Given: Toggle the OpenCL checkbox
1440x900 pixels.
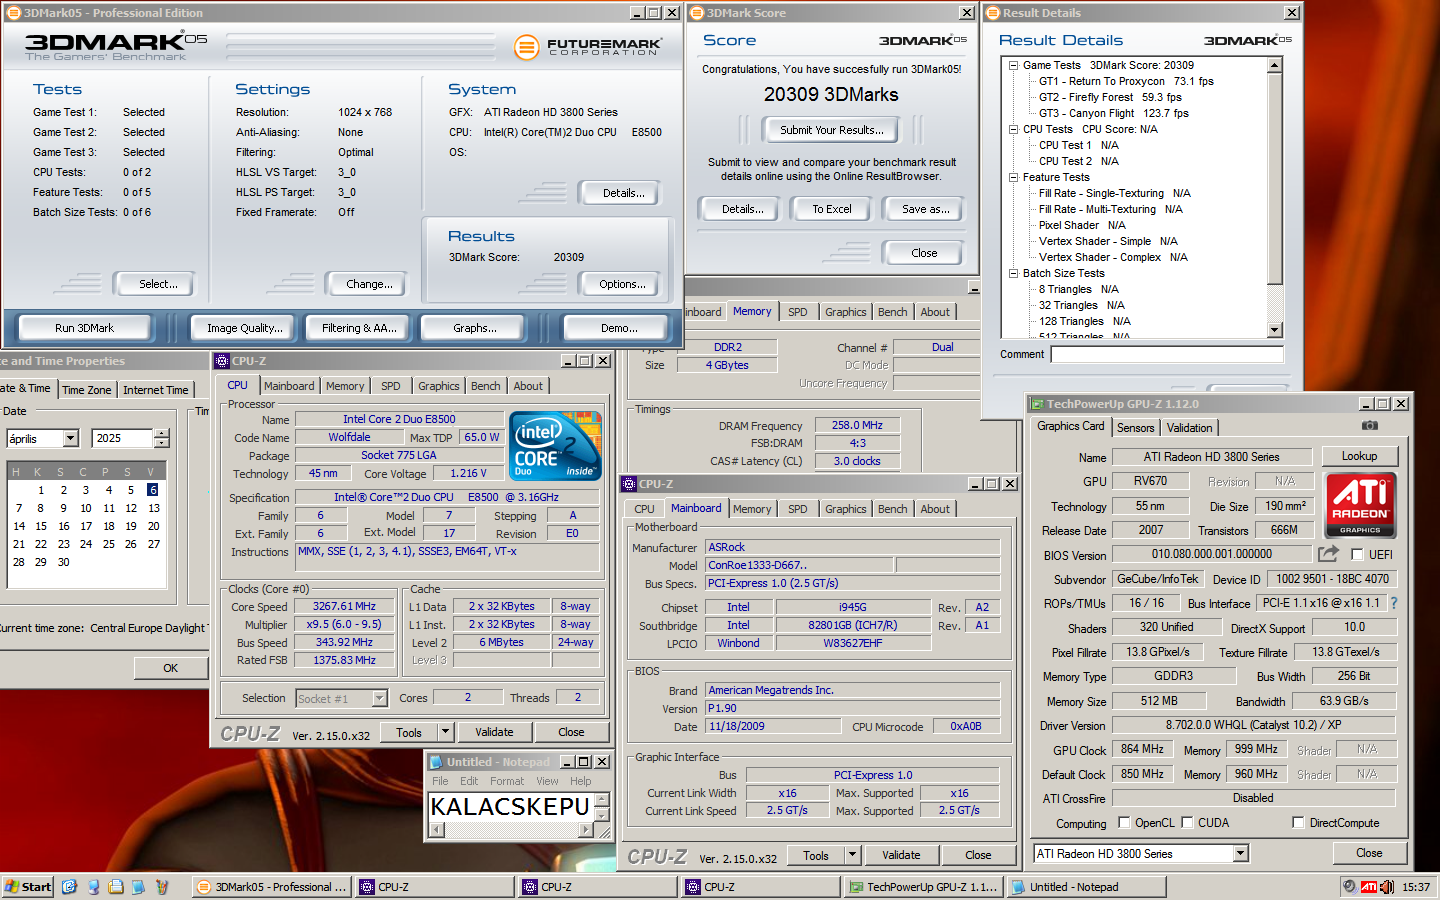Looking at the screenshot, I should [x=1124, y=823].
